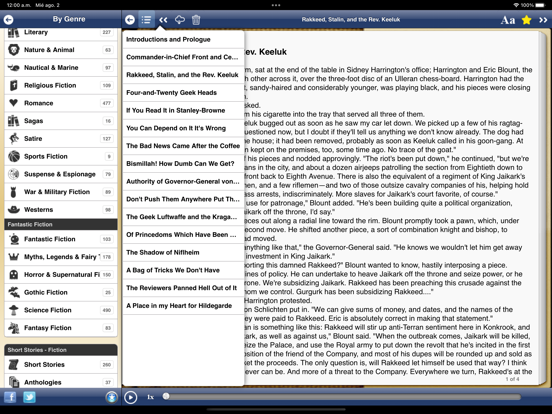The image size is (552, 414).
Task: Open War & Military Fiction grenade icon
Action: coord(14,192)
